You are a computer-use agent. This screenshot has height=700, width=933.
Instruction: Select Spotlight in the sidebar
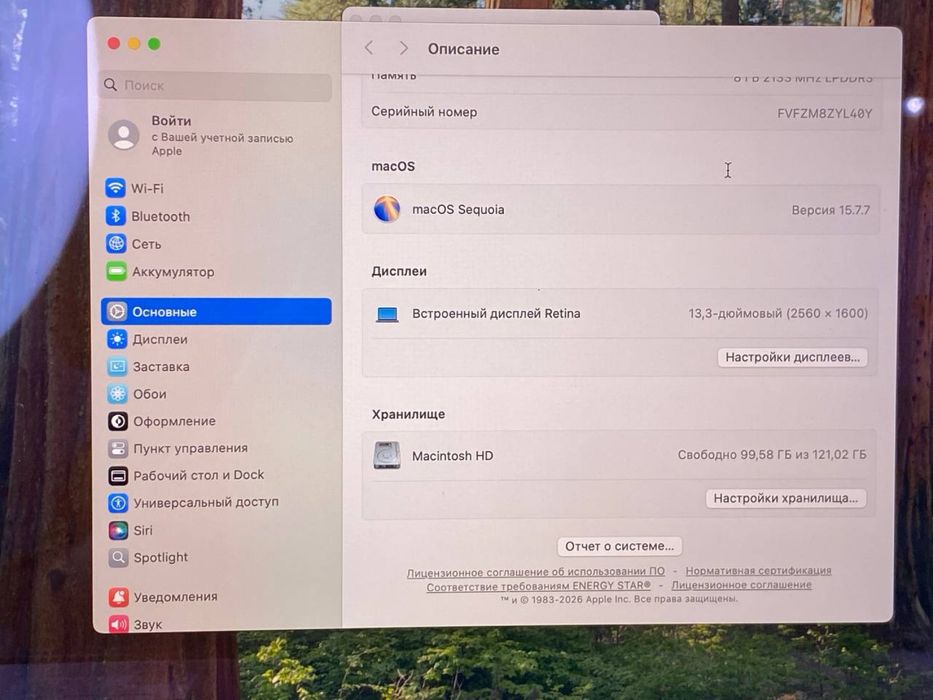coord(217,557)
